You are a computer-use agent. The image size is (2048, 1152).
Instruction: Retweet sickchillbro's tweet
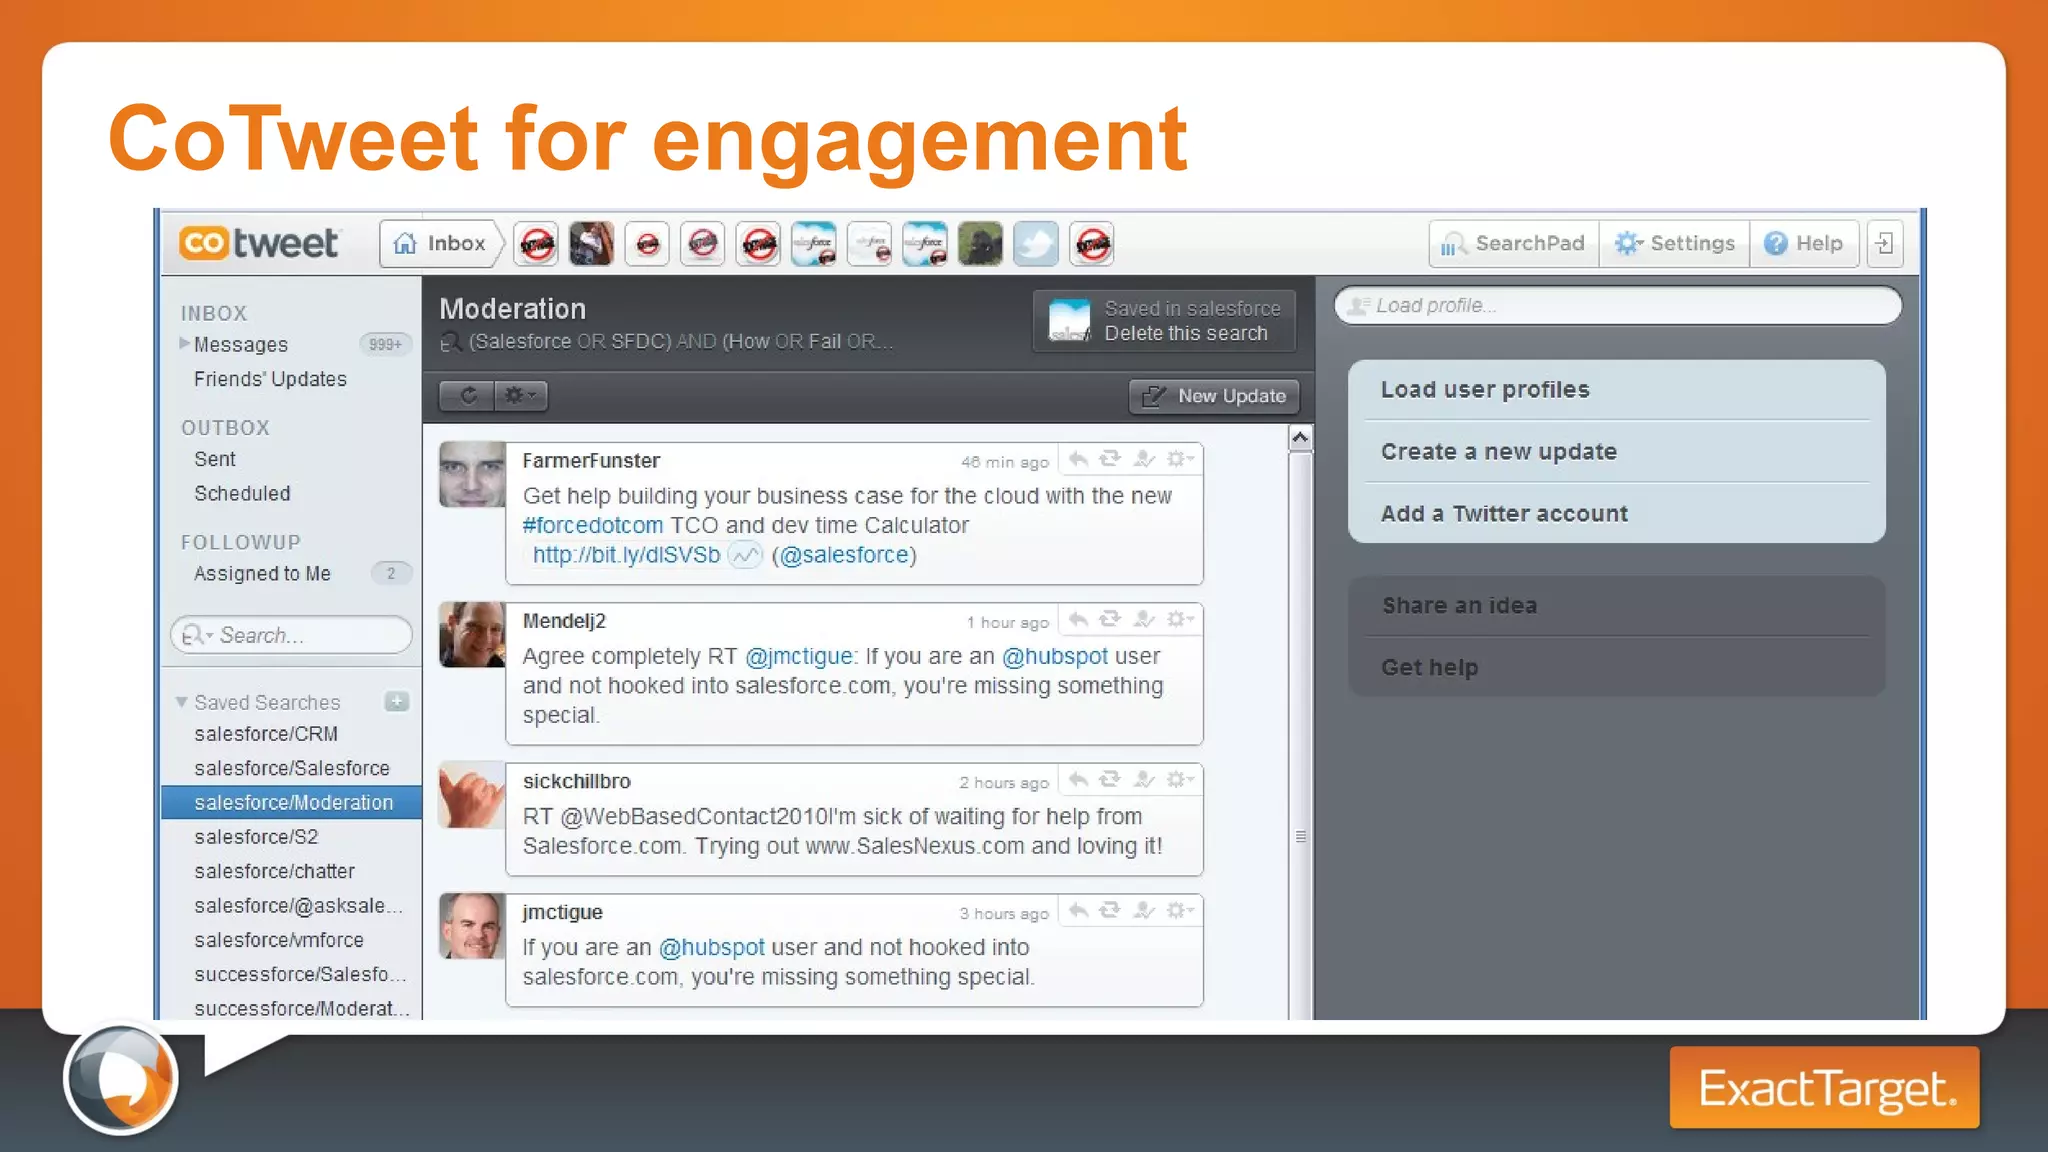pyautogui.click(x=1110, y=779)
